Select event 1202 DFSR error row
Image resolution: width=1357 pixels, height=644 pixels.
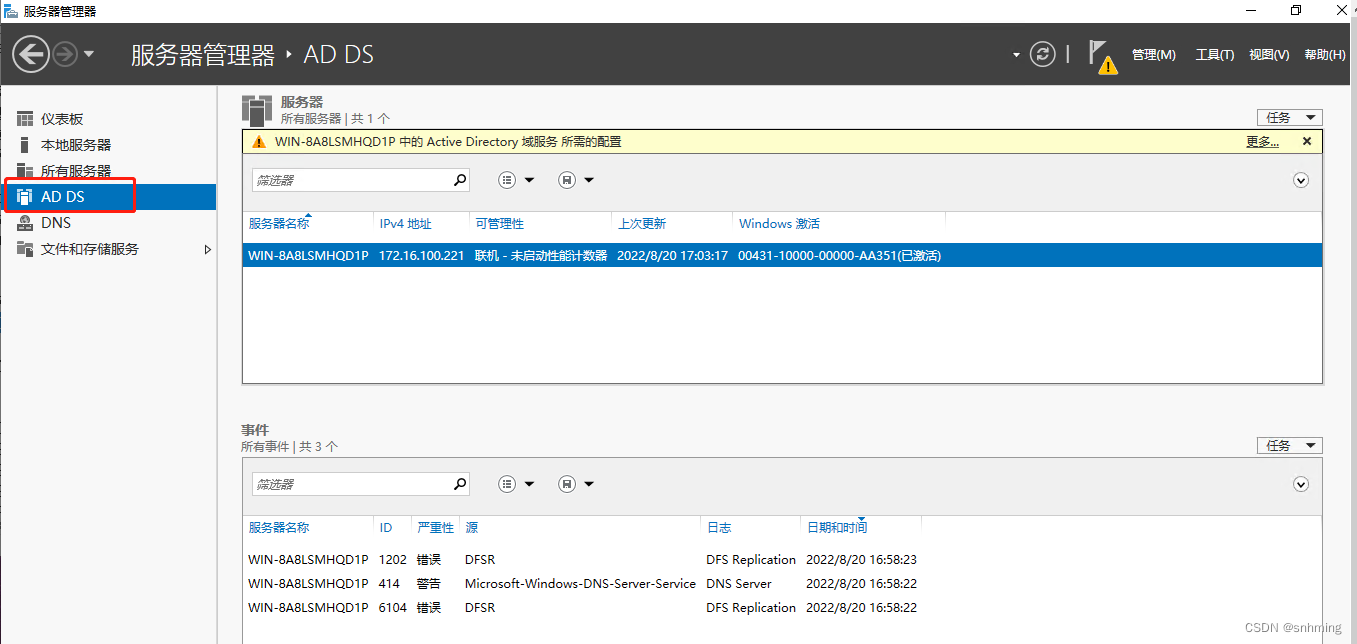click(x=782, y=559)
